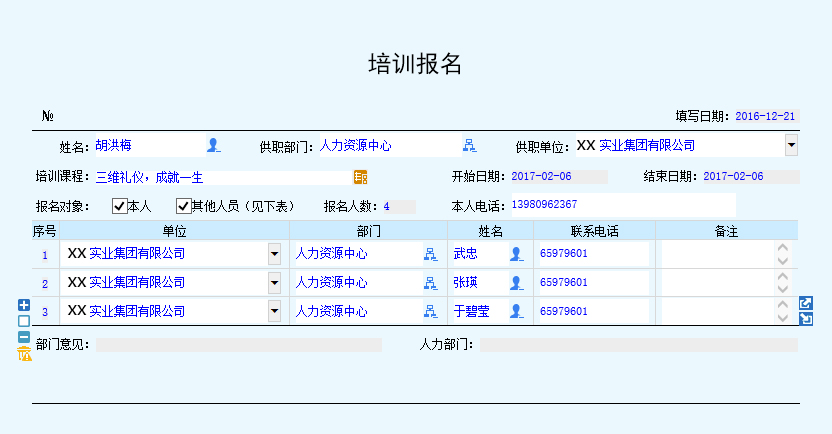The width and height of the screenshot is (832, 434).
Task: Uncheck 其他人员（见下表） checkbox
Action: tap(183, 206)
